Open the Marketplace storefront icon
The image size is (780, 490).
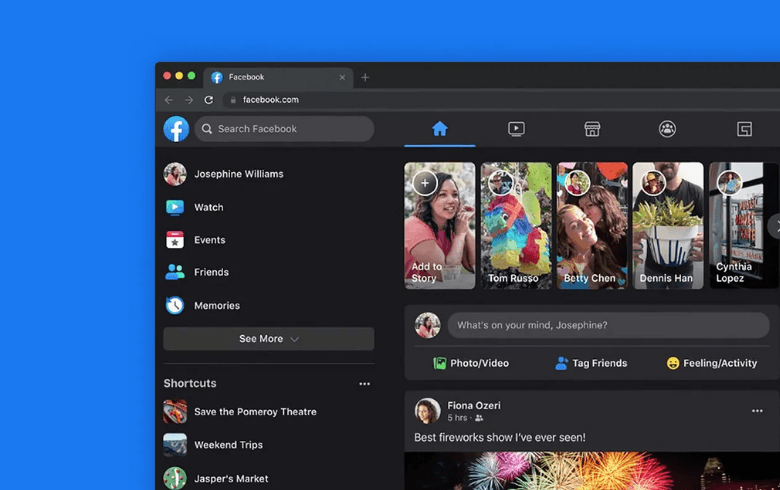coord(592,129)
